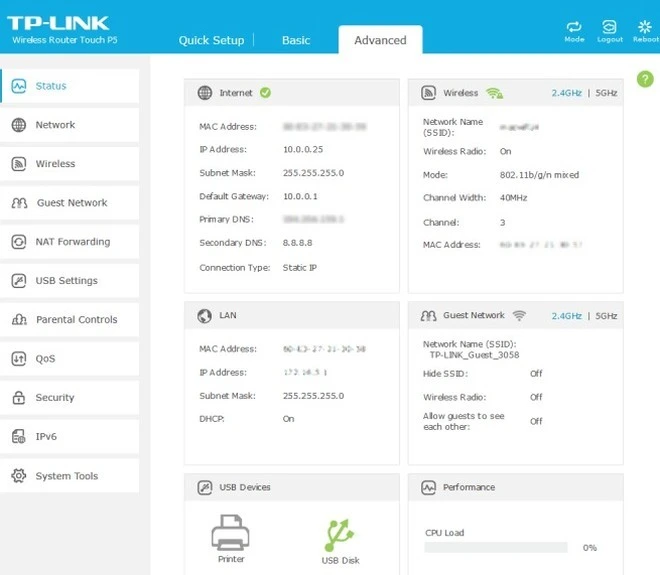The width and height of the screenshot is (660, 575).
Task: Switch to the Basic tab
Action: pos(296,40)
